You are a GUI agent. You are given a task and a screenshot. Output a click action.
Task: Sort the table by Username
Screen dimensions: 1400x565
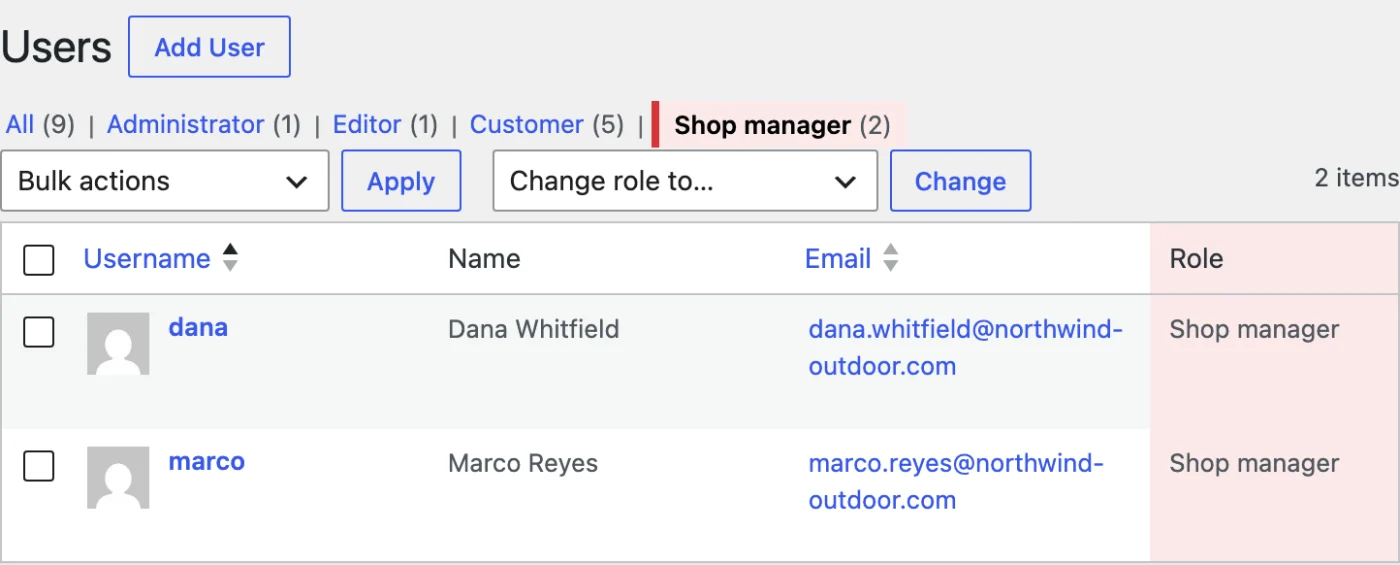coord(147,259)
